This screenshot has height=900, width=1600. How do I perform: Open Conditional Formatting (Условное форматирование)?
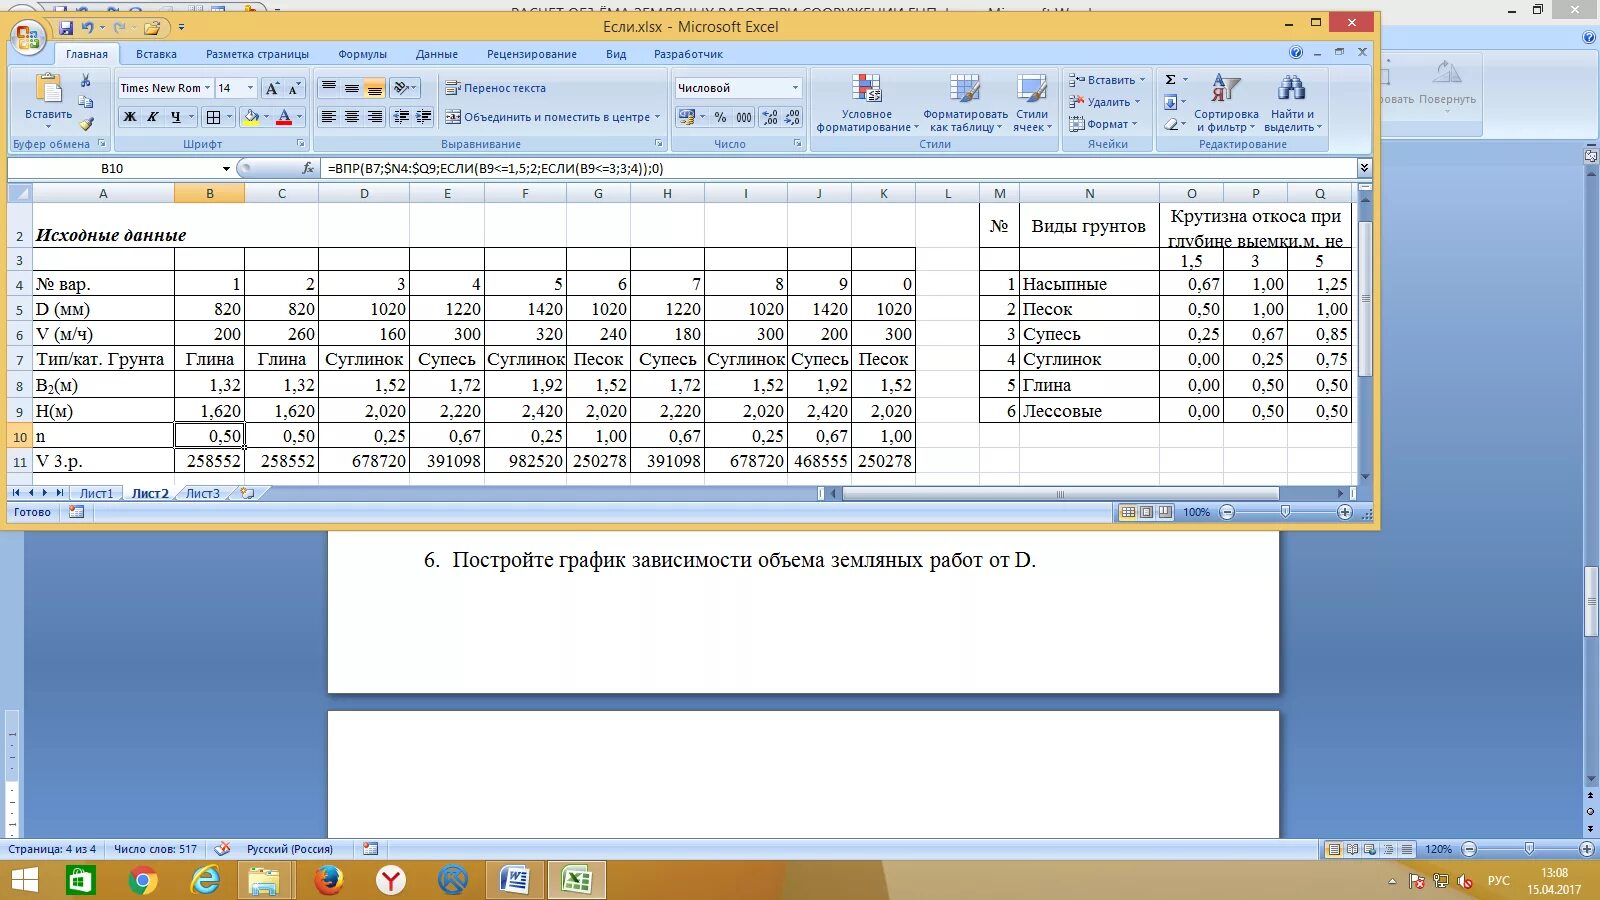866,103
